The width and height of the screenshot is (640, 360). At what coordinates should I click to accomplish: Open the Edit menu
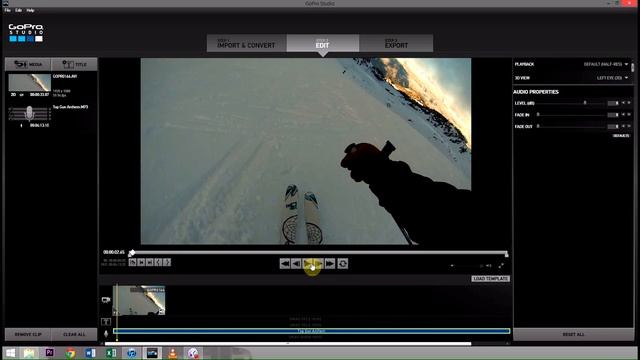18,10
